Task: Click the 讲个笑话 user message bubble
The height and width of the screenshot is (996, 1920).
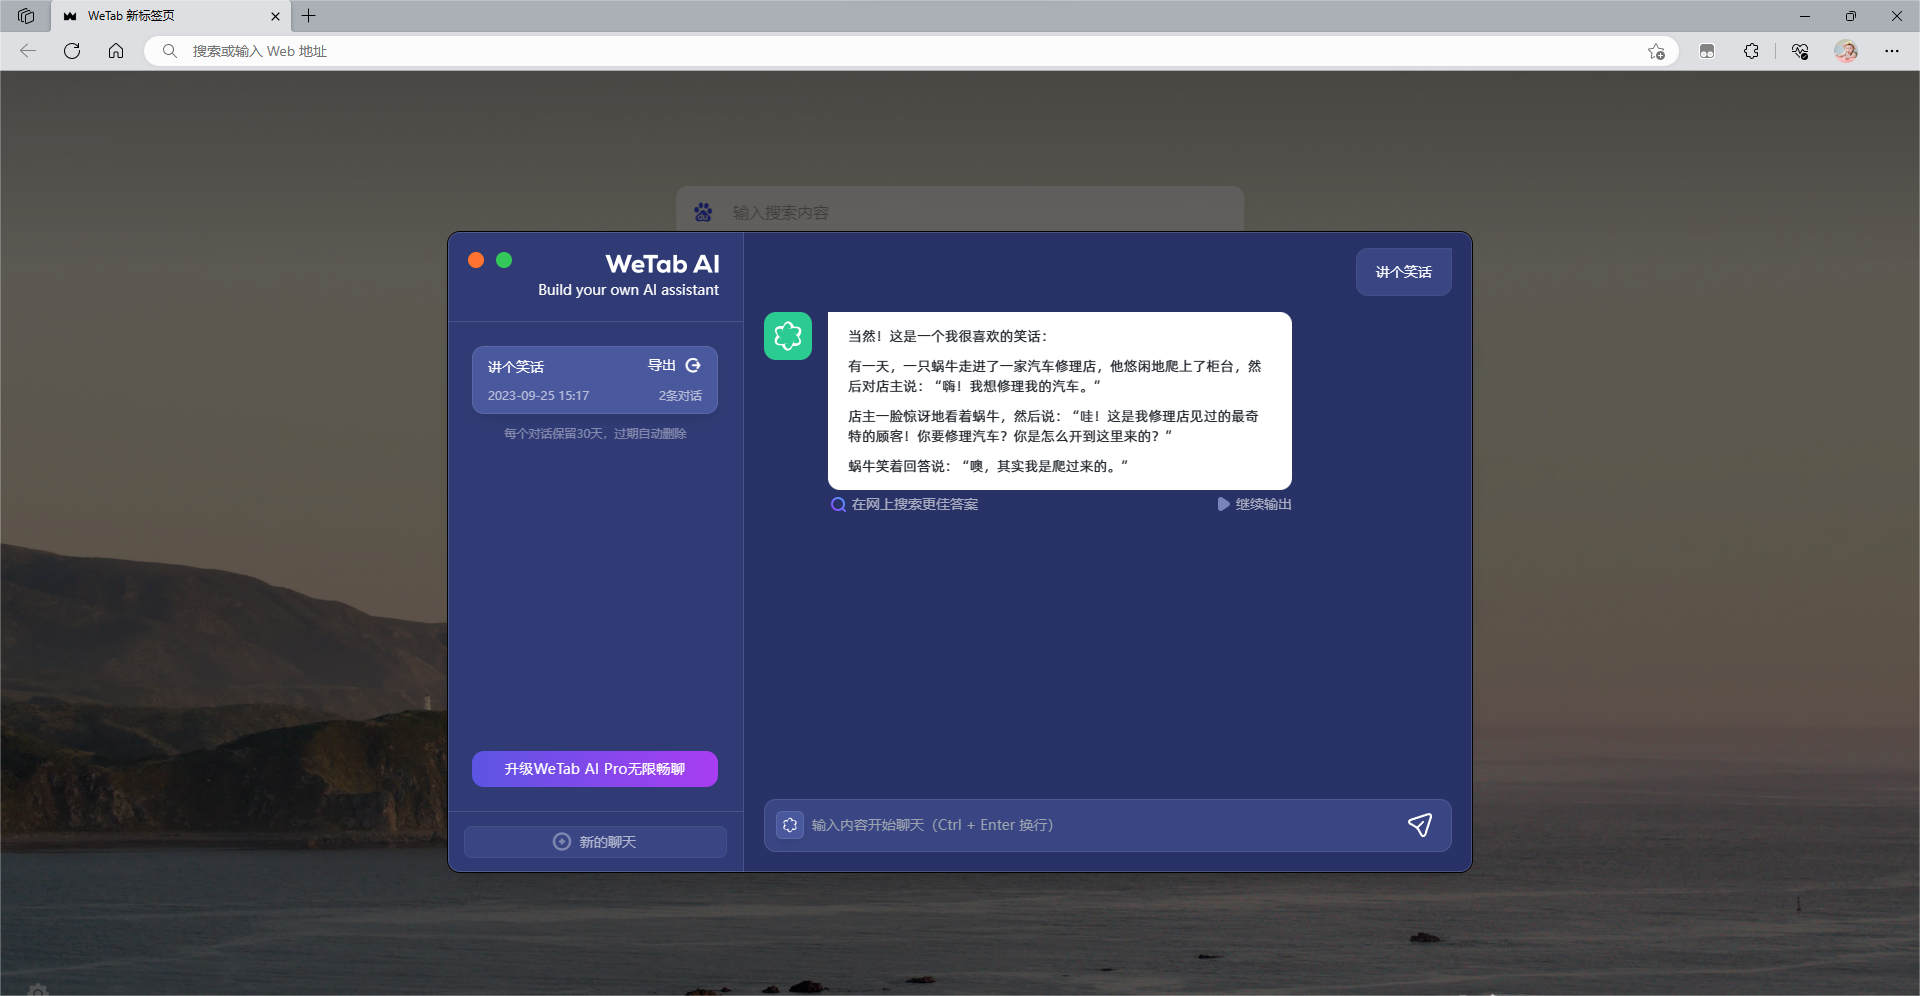Action: (x=1404, y=272)
